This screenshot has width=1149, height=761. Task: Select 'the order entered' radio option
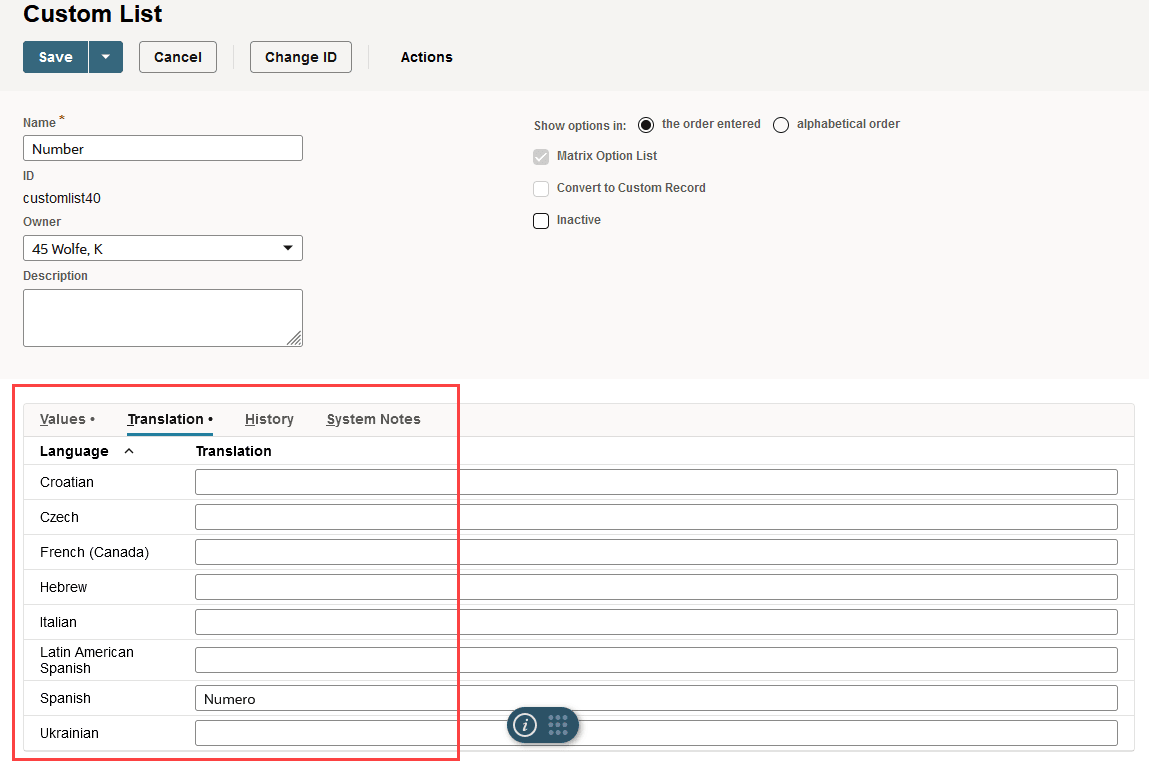click(646, 125)
